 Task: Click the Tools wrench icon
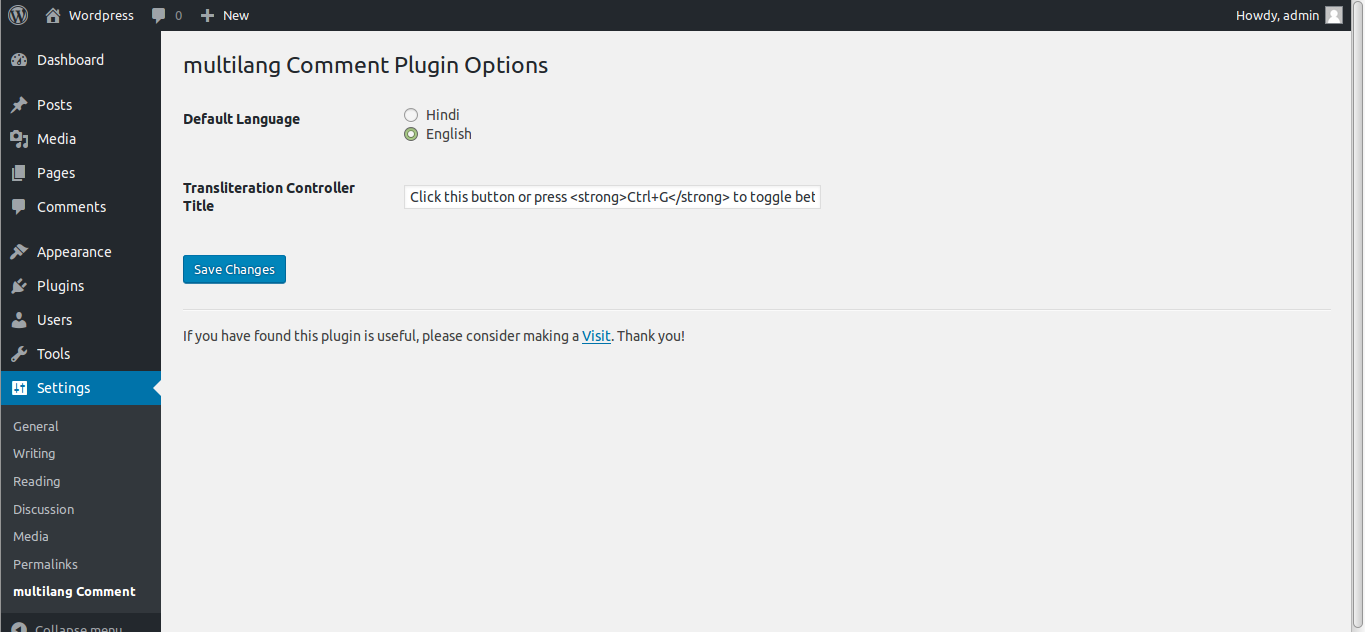(19, 354)
